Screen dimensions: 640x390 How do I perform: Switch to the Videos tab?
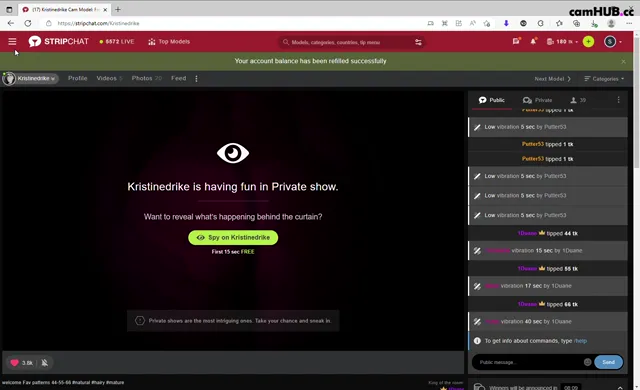[109, 78]
